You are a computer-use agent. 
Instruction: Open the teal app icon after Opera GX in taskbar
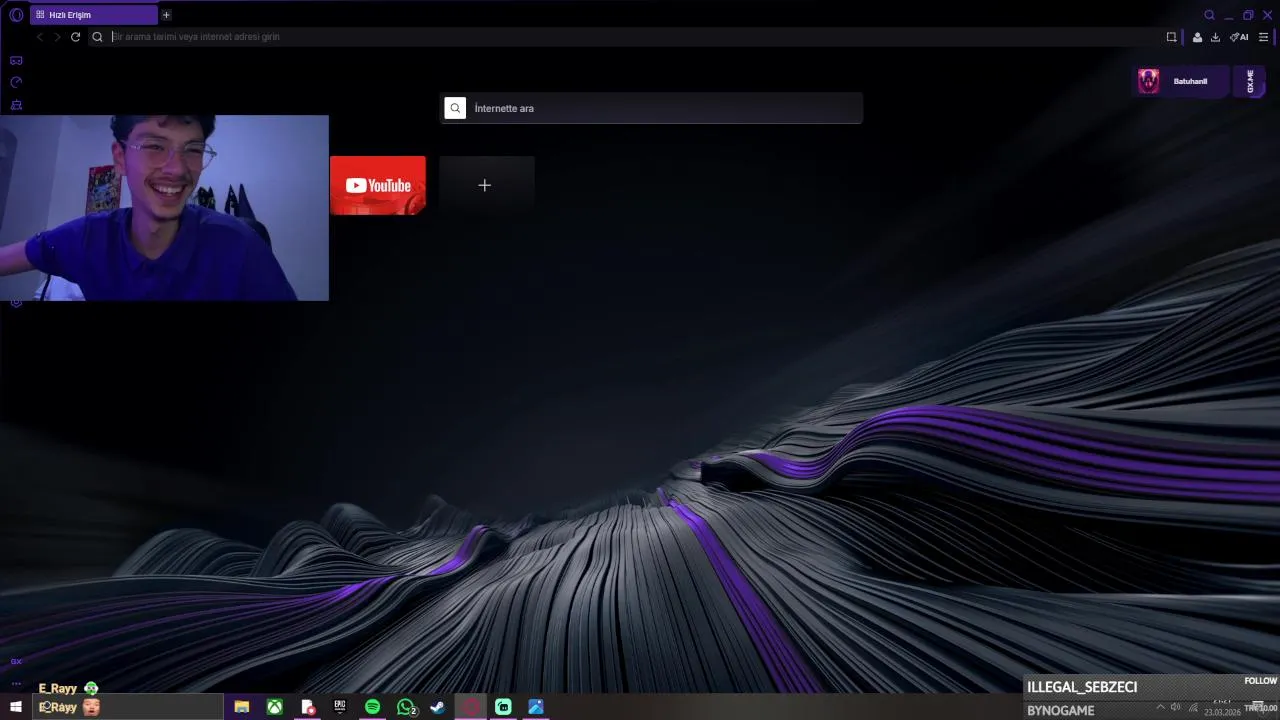[x=503, y=707]
